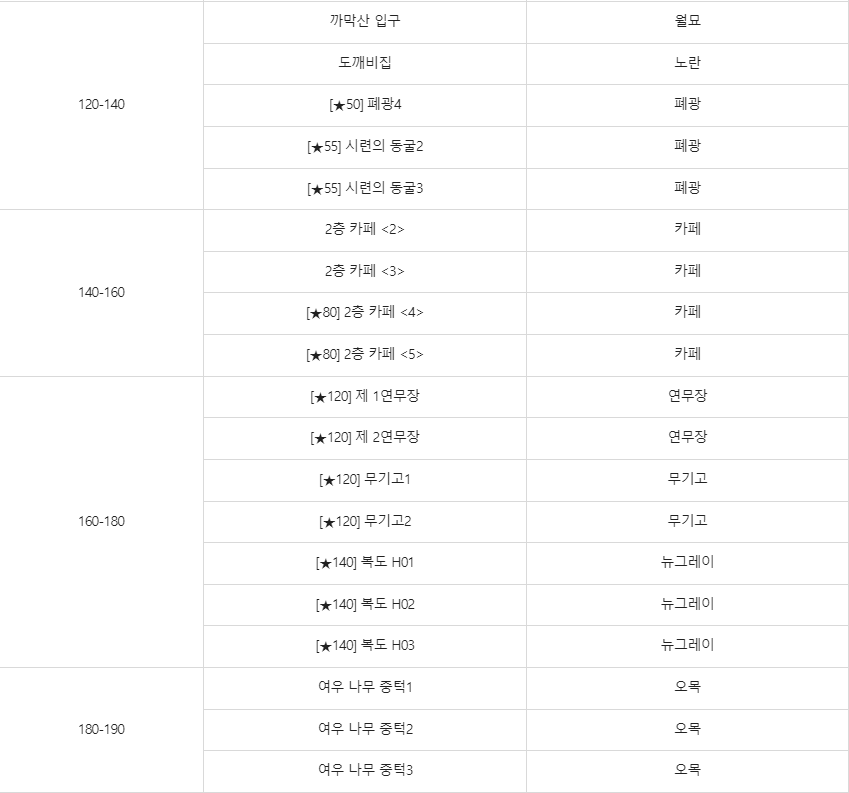The height and width of the screenshot is (793, 849).
Task: Select the 월묘 region cell
Action: (688, 22)
